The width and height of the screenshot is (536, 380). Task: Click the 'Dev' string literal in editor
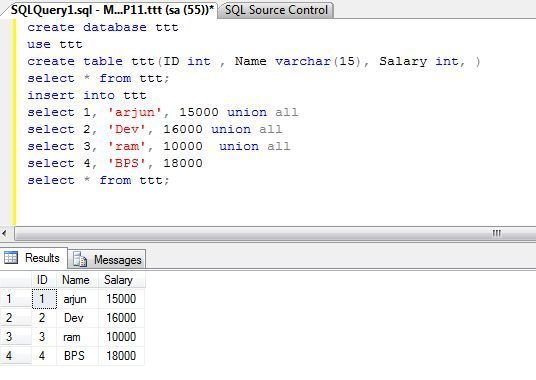point(126,130)
